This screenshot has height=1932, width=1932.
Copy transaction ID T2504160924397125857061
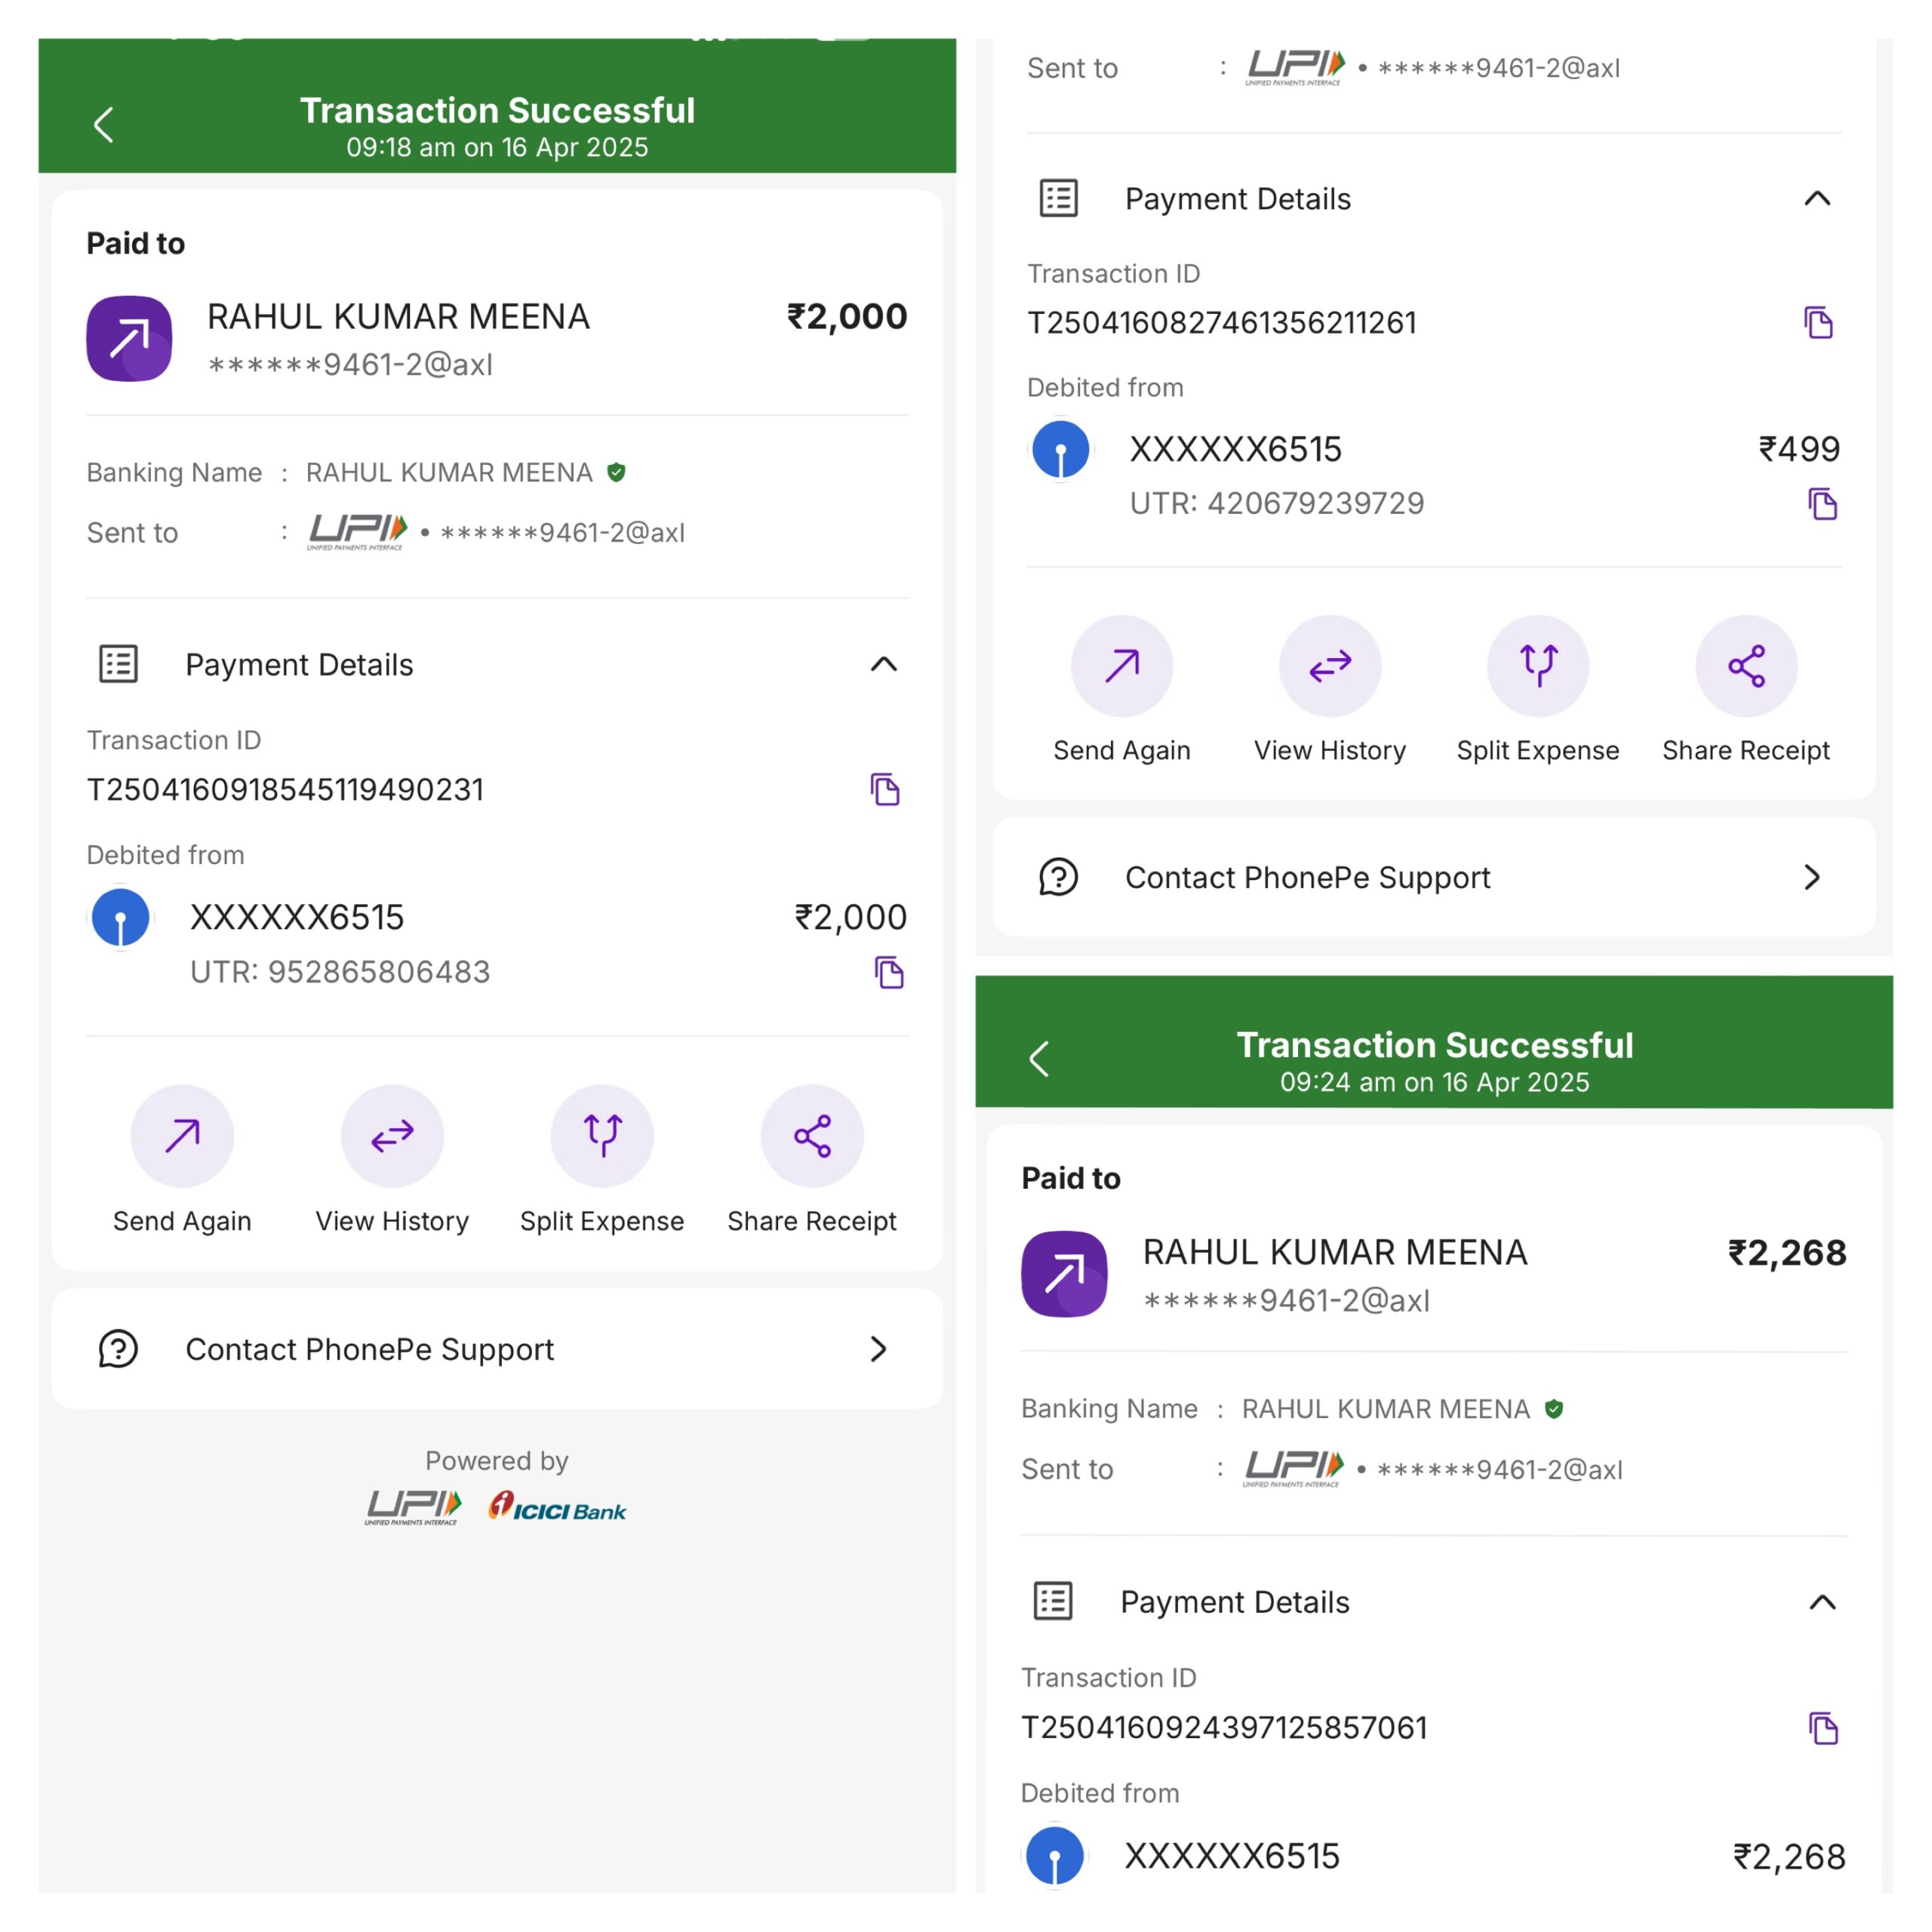[1824, 1728]
